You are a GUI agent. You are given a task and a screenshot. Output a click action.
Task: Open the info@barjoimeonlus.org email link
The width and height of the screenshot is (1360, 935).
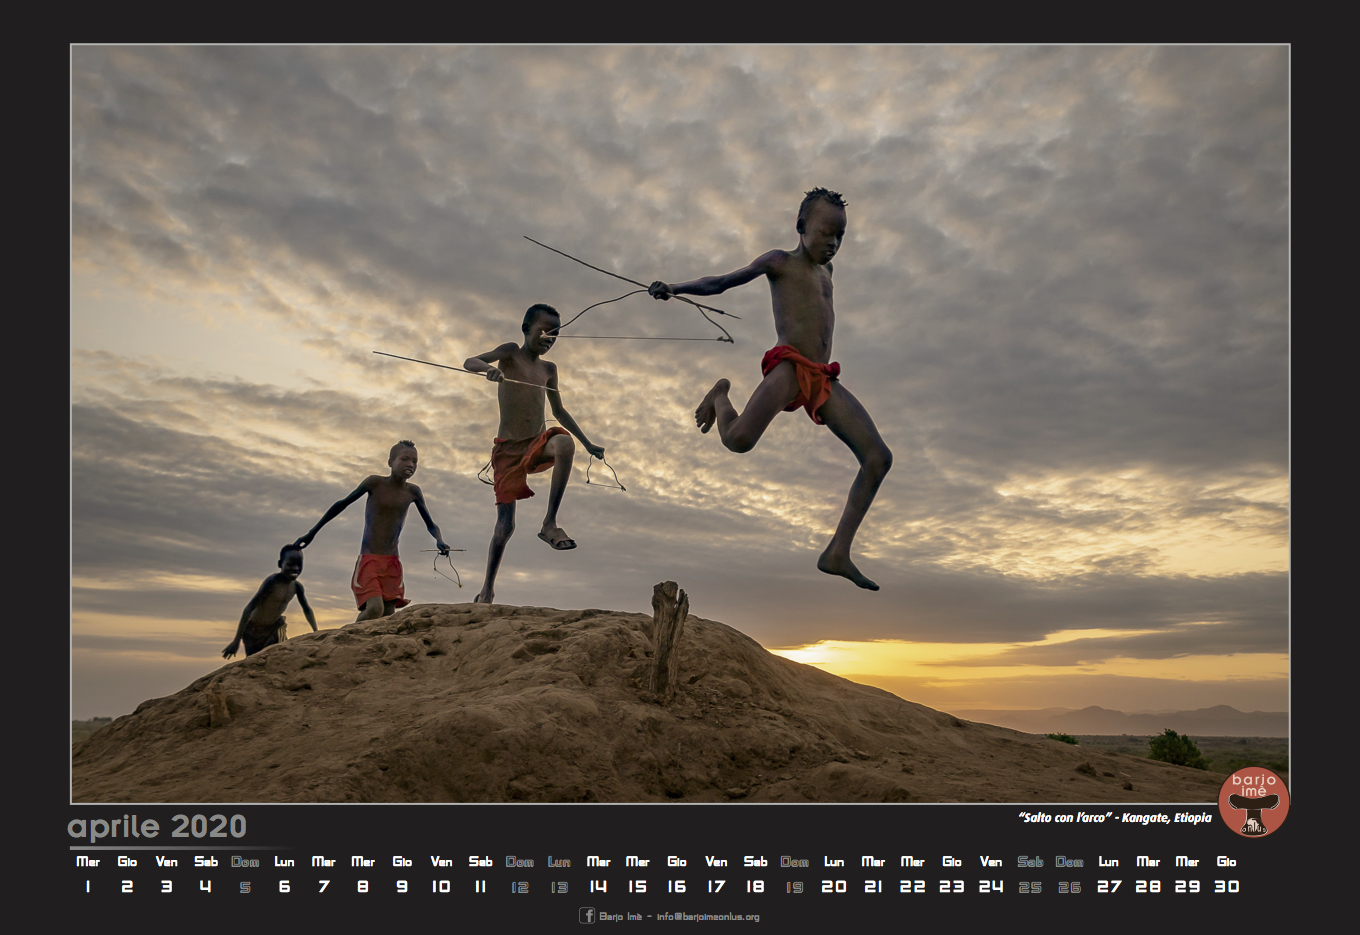708,916
